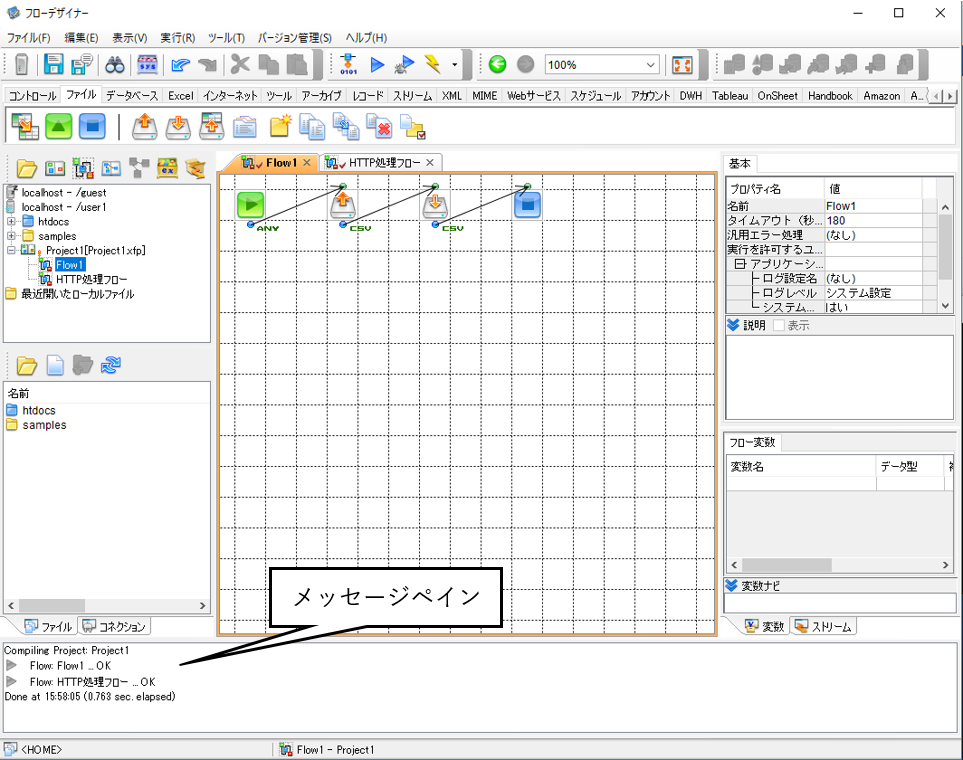The image size is (963, 760).
Task: Open search with the binoculars icon
Action: [115, 65]
